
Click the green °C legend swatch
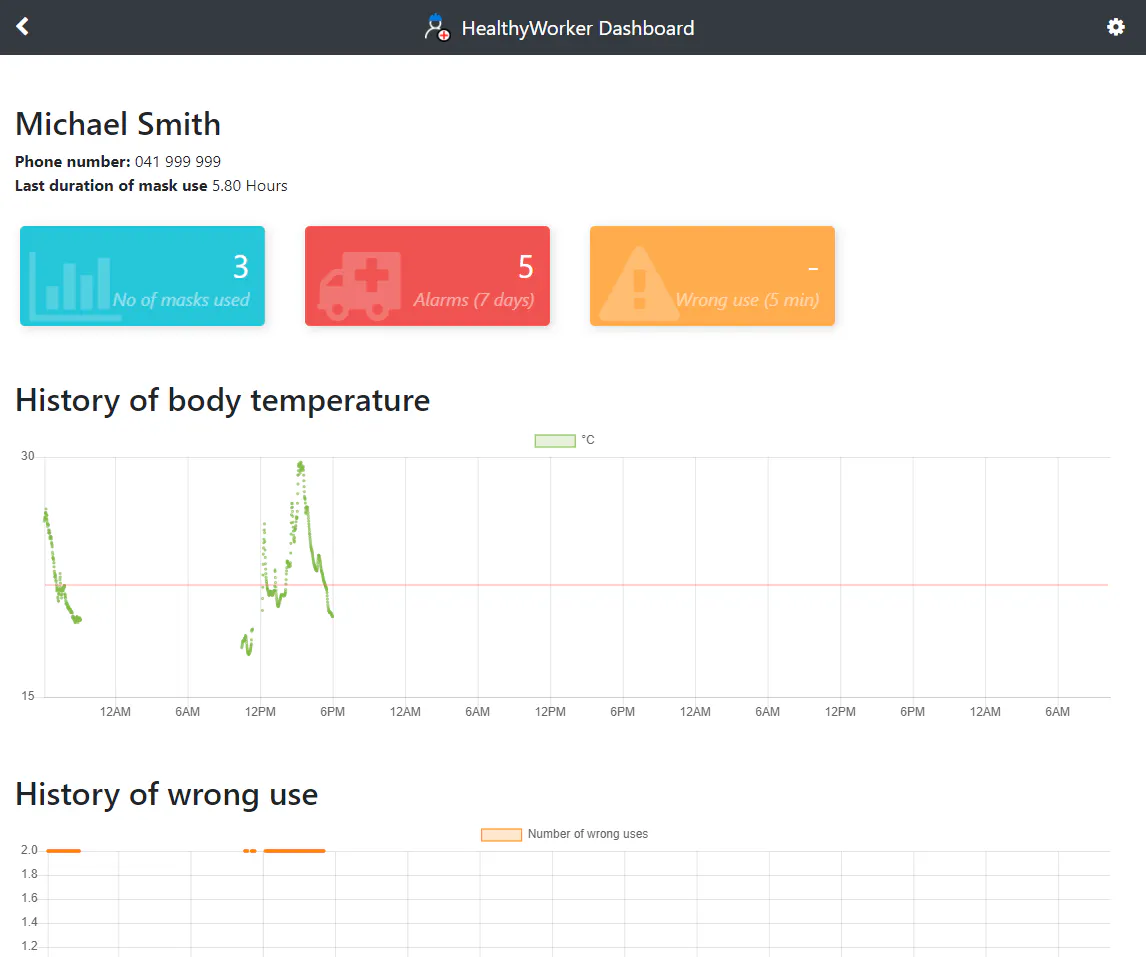click(x=554, y=440)
